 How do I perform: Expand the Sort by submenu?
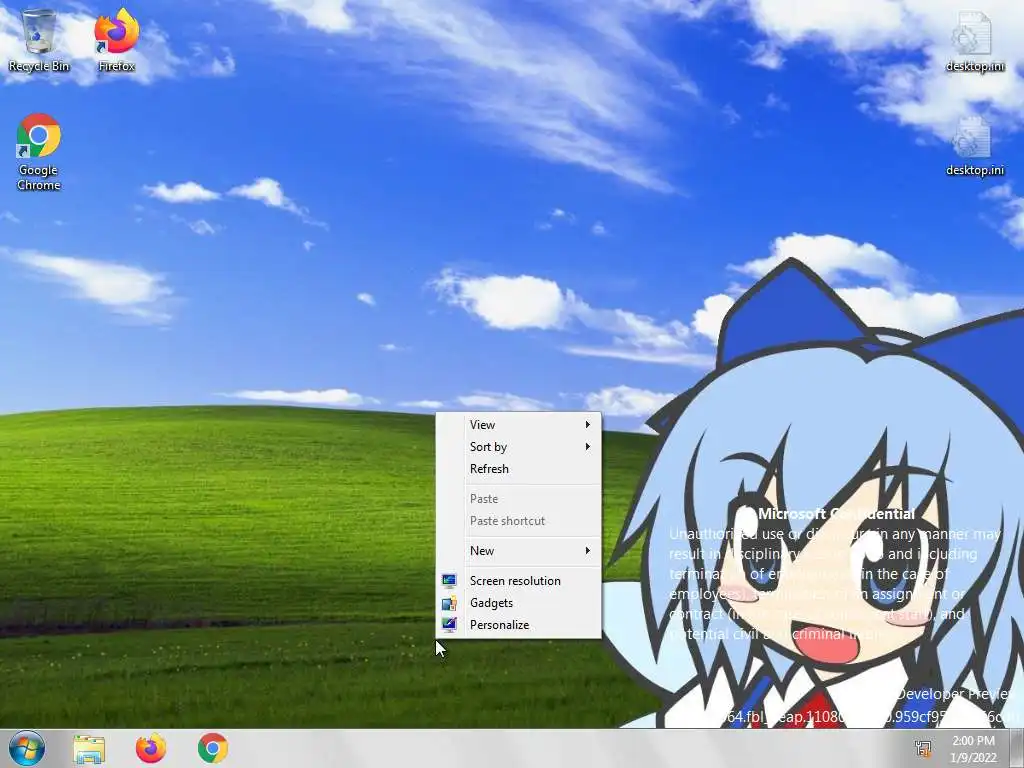(x=519, y=447)
